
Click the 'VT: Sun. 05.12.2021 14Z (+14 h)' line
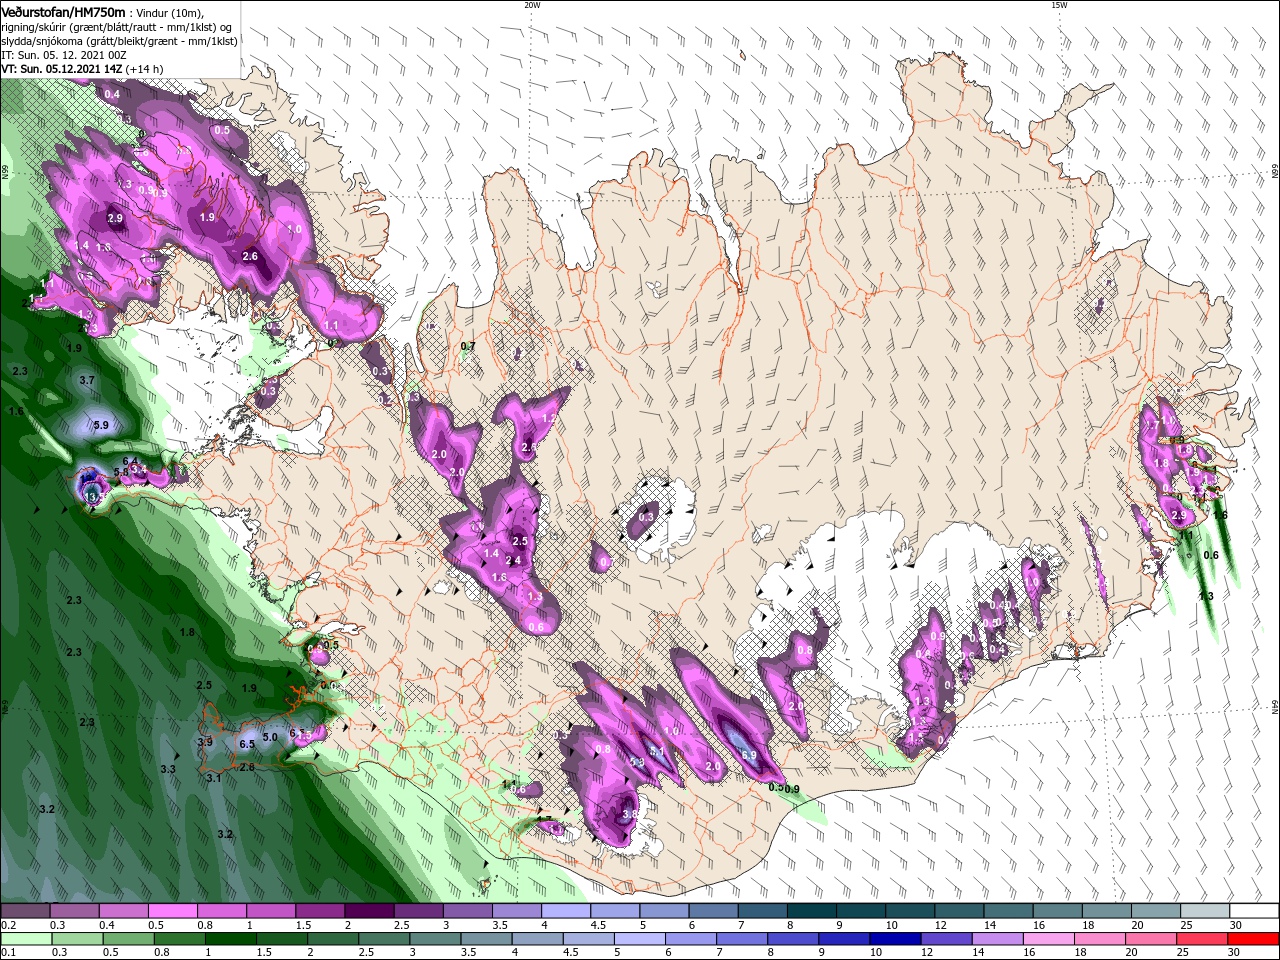point(82,69)
